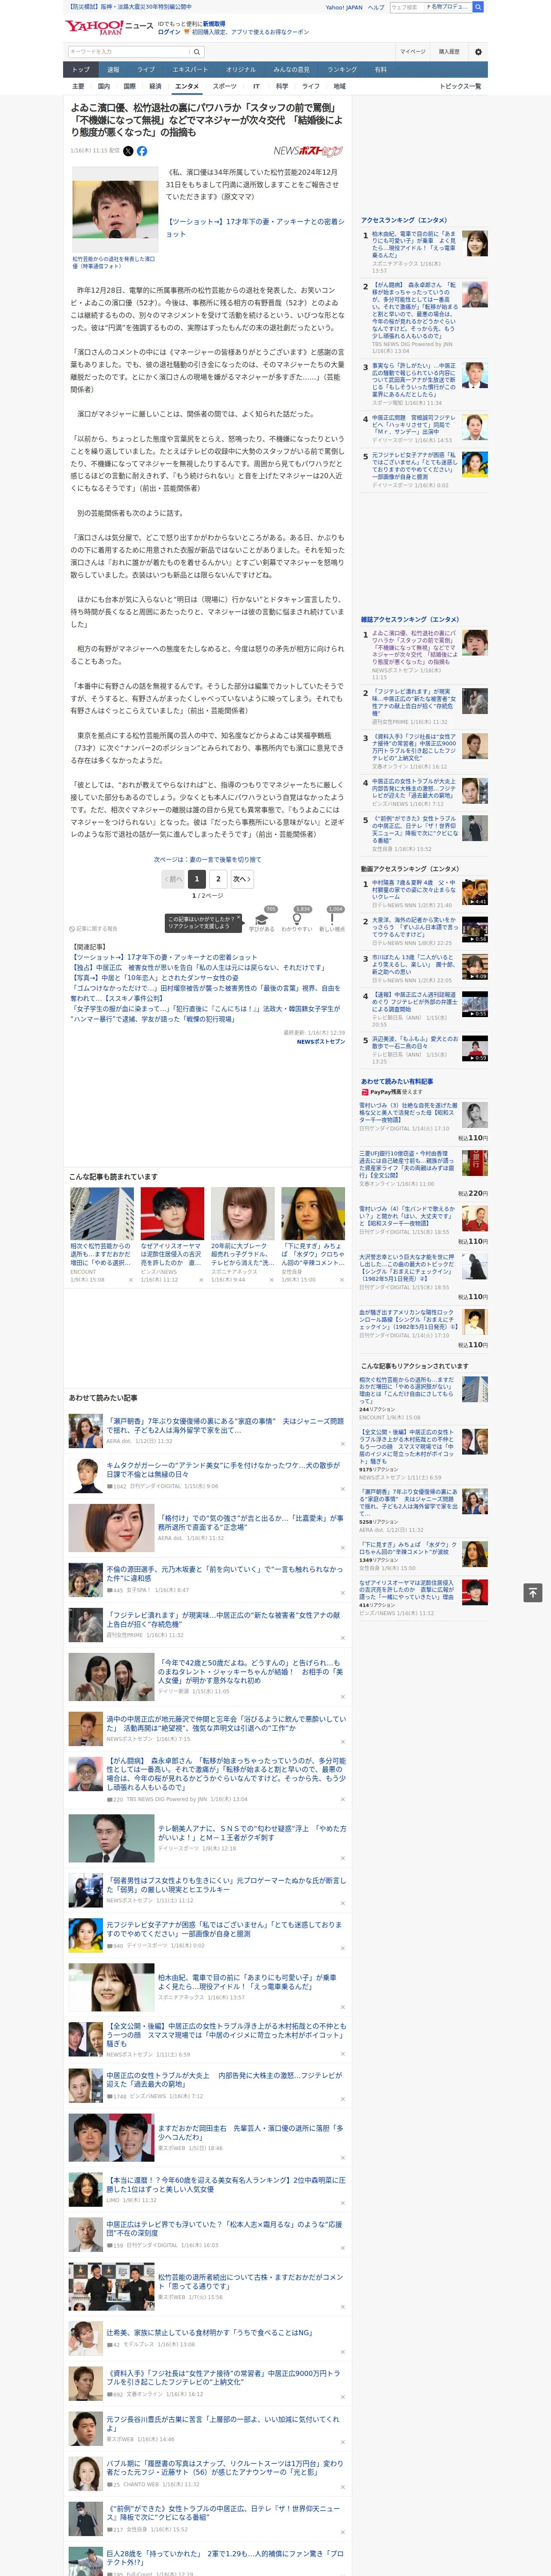Play video thumbnail for 中村陽喜 7歳＆夏幹 4歳
This screenshot has width=551, height=2576.
click(x=475, y=893)
